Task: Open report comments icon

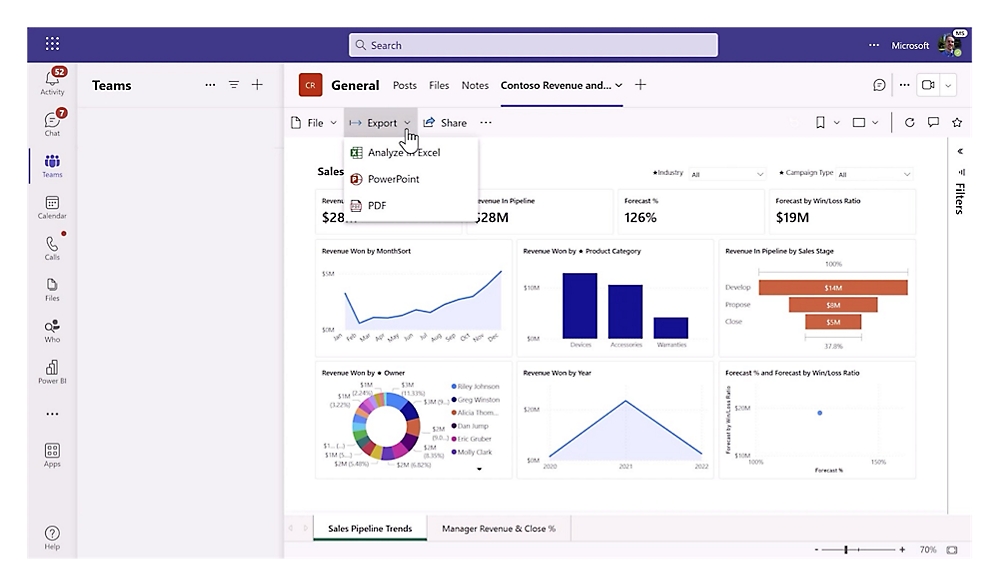Action: pyautogui.click(x=933, y=122)
